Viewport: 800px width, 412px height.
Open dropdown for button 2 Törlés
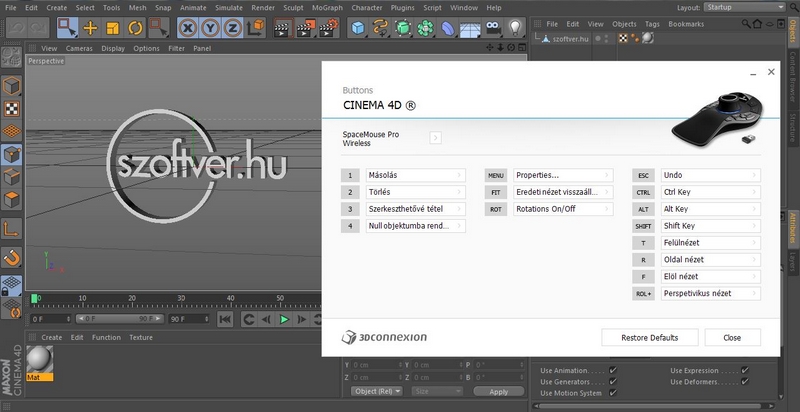pyautogui.click(x=415, y=192)
